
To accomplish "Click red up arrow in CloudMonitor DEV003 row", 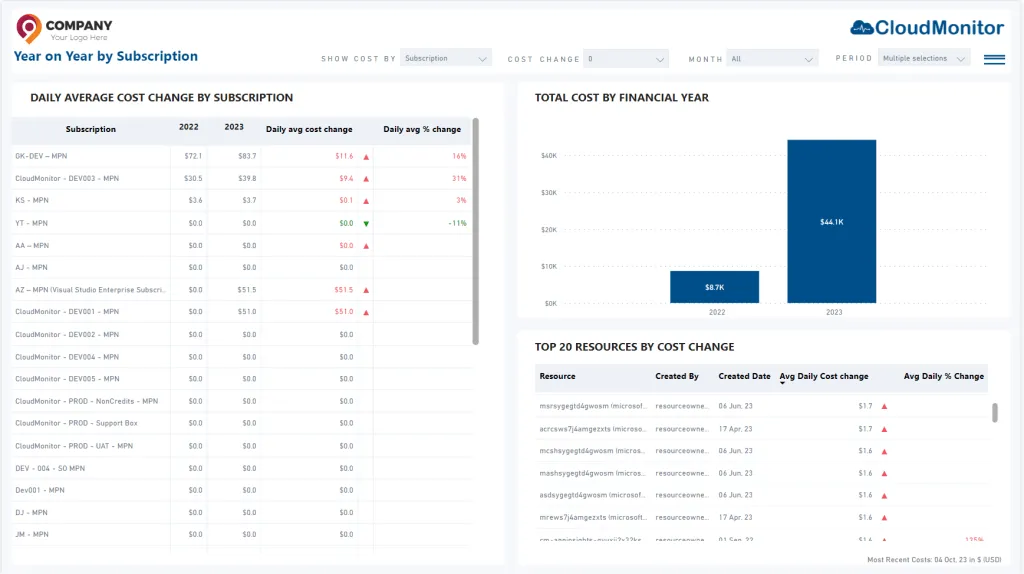I will click(366, 179).
